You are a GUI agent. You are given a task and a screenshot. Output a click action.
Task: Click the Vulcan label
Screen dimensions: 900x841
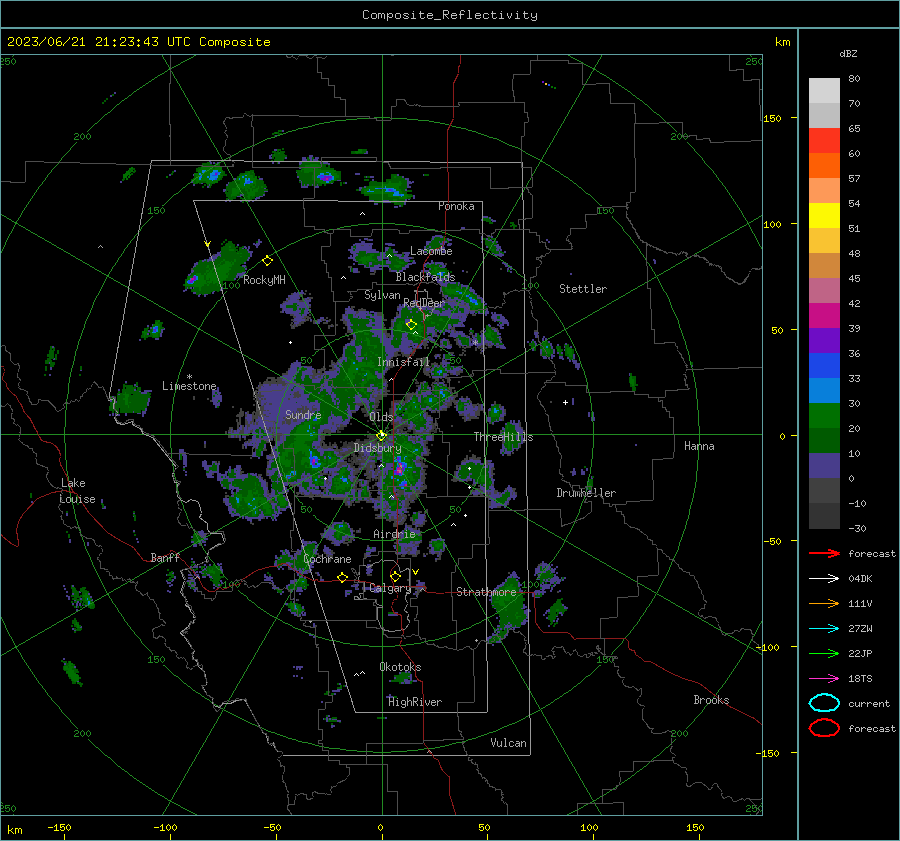[508, 743]
